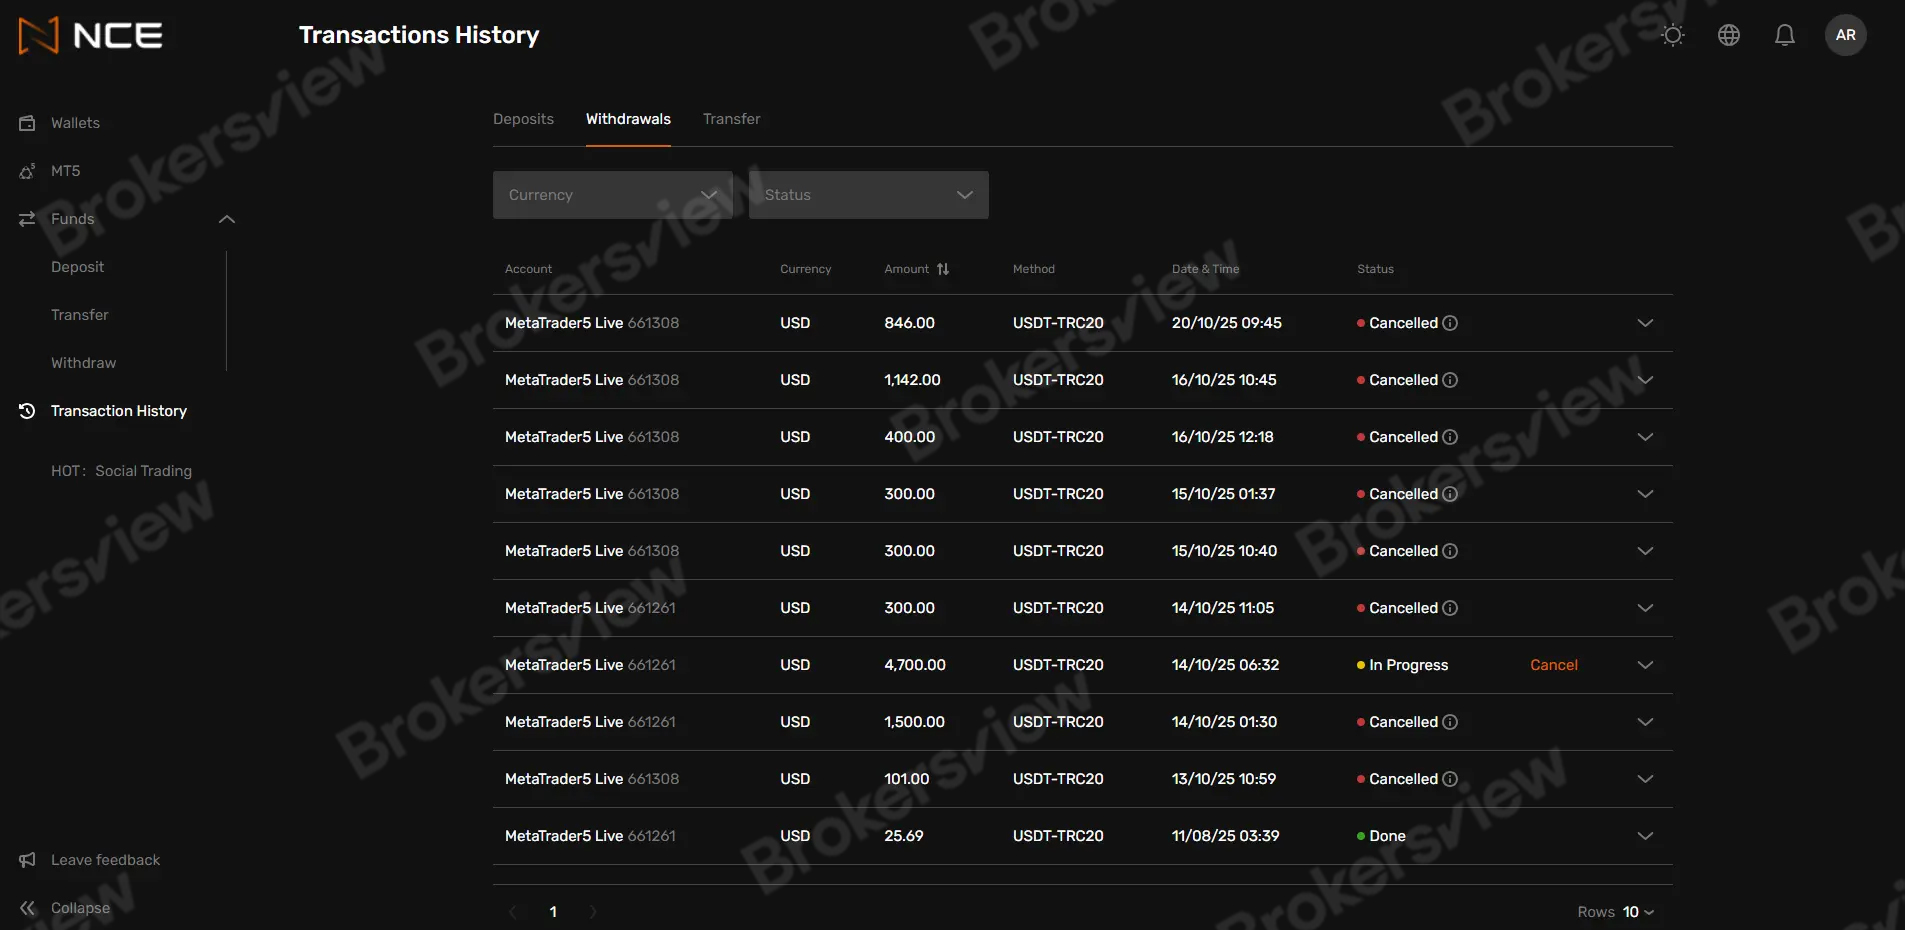The image size is (1905, 930).
Task: Open the language globe icon
Action: click(1728, 35)
